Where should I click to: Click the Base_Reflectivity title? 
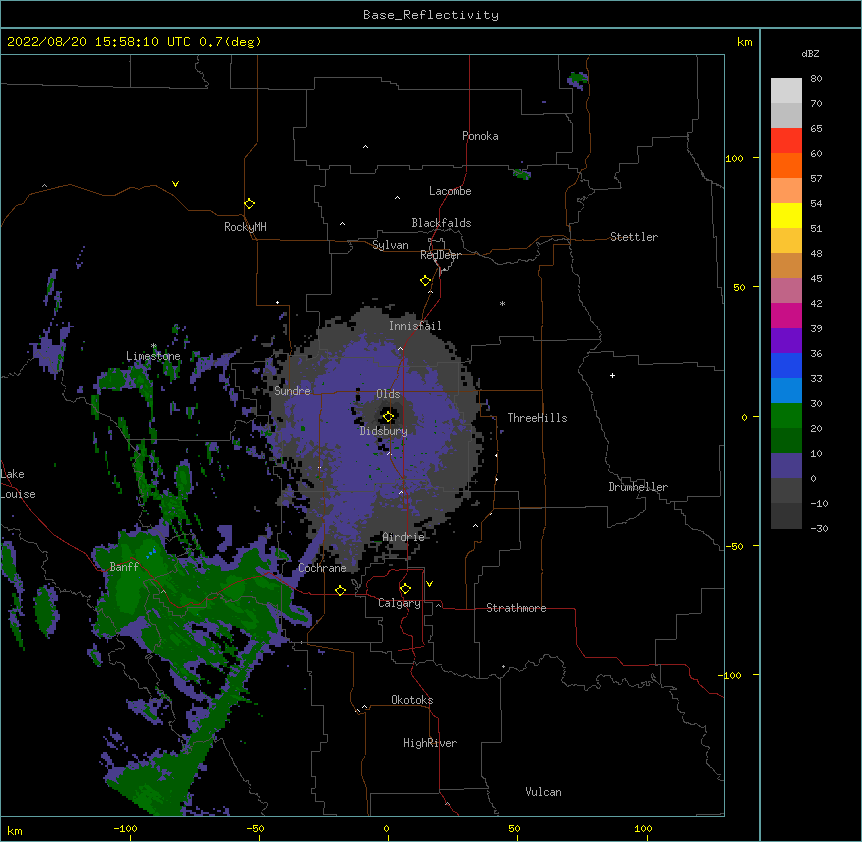pyautogui.click(x=431, y=15)
